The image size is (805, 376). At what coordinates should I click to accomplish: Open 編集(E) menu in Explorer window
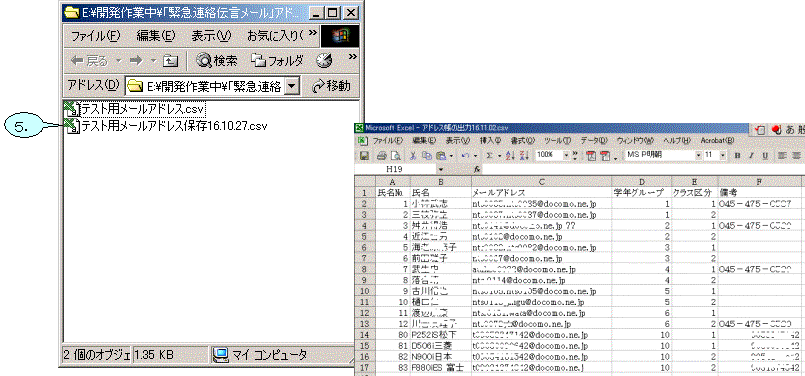click(x=156, y=35)
